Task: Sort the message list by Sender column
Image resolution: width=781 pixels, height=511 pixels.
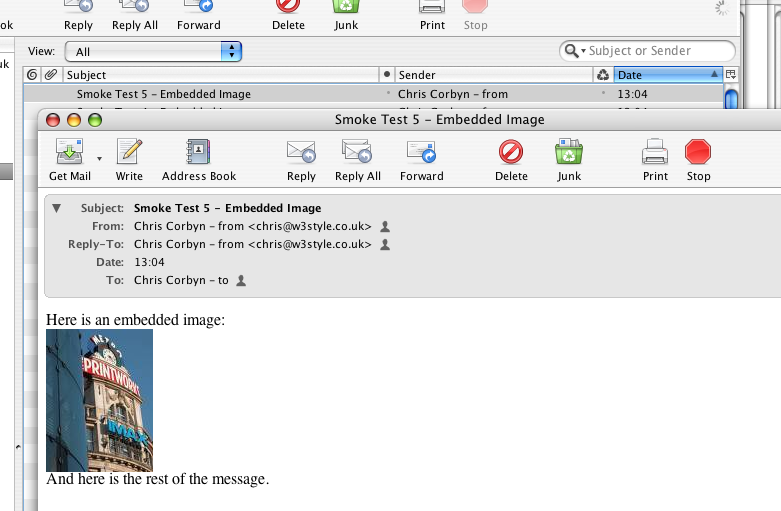Action: pyautogui.click(x=490, y=75)
